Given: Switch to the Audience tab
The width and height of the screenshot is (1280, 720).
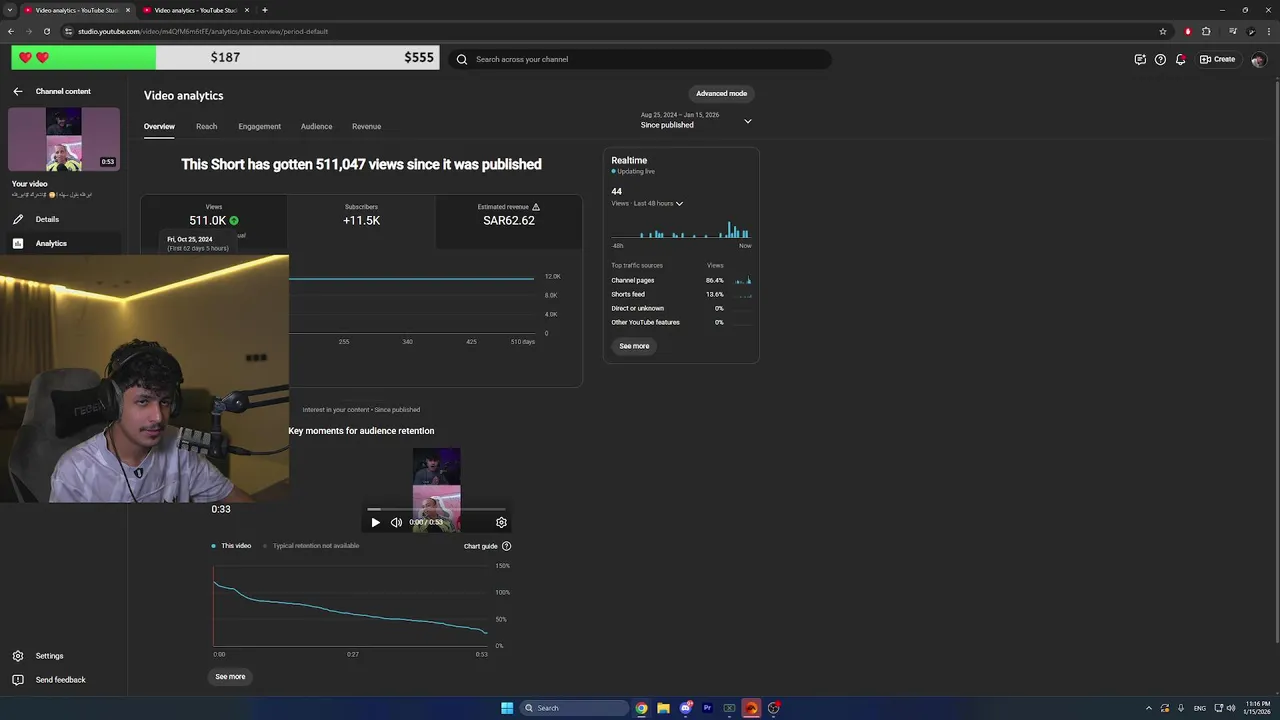Looking at the screenshot, I should (x=316, y=126).
